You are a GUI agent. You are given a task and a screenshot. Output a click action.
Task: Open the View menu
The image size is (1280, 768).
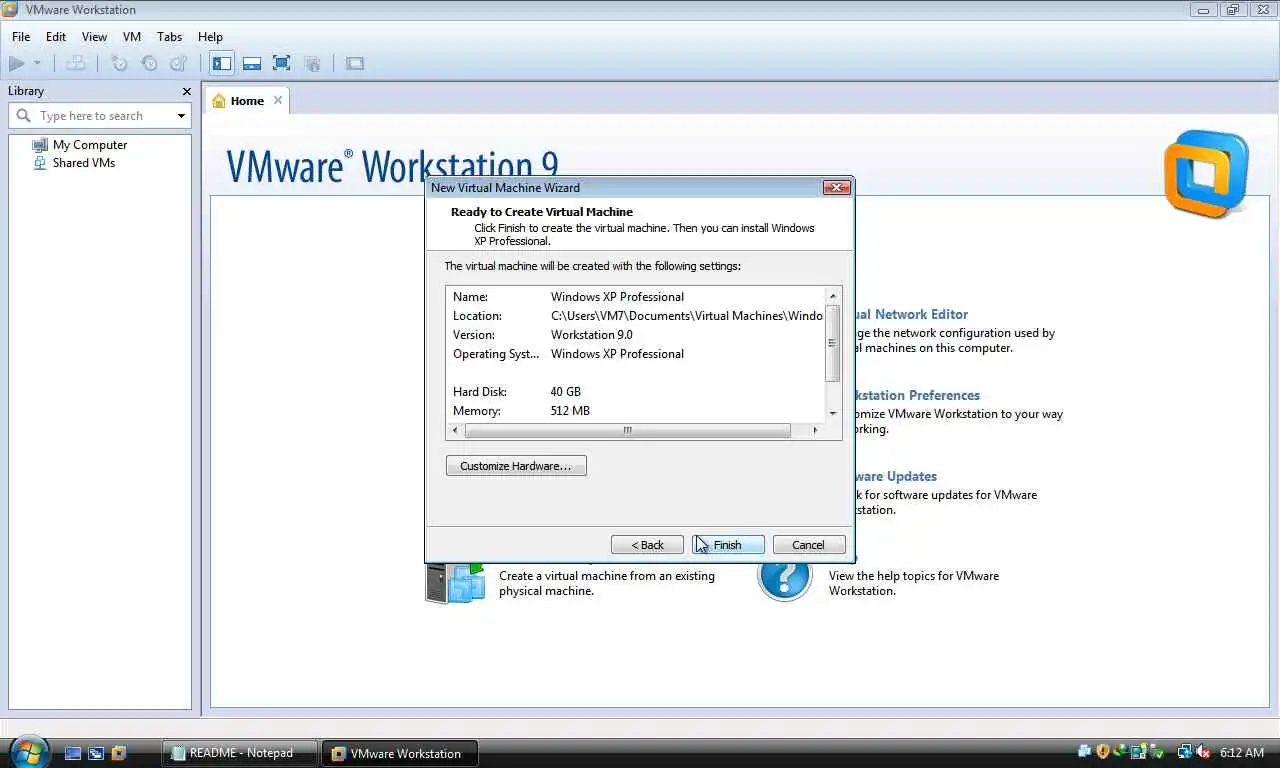94,36
